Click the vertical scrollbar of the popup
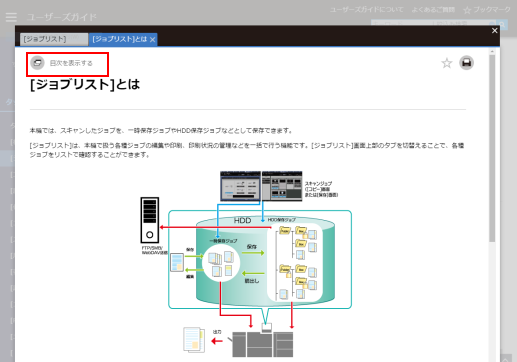Image resolution: width=517 pixels, height=362 pixels. 492,148
